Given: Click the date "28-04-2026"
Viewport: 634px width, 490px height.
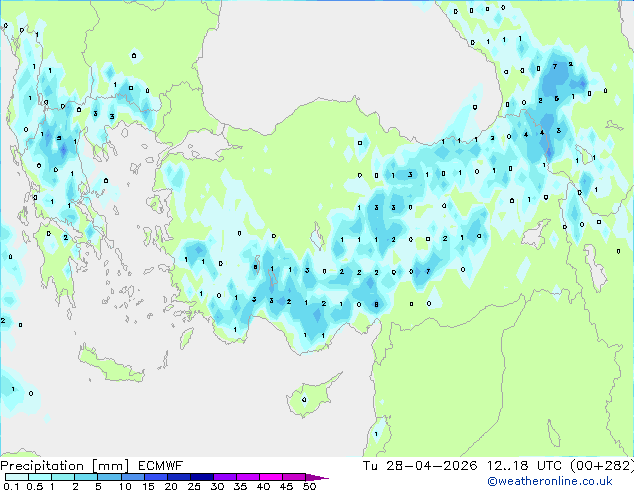Looking at the screenshot, I should pos(431,466).
